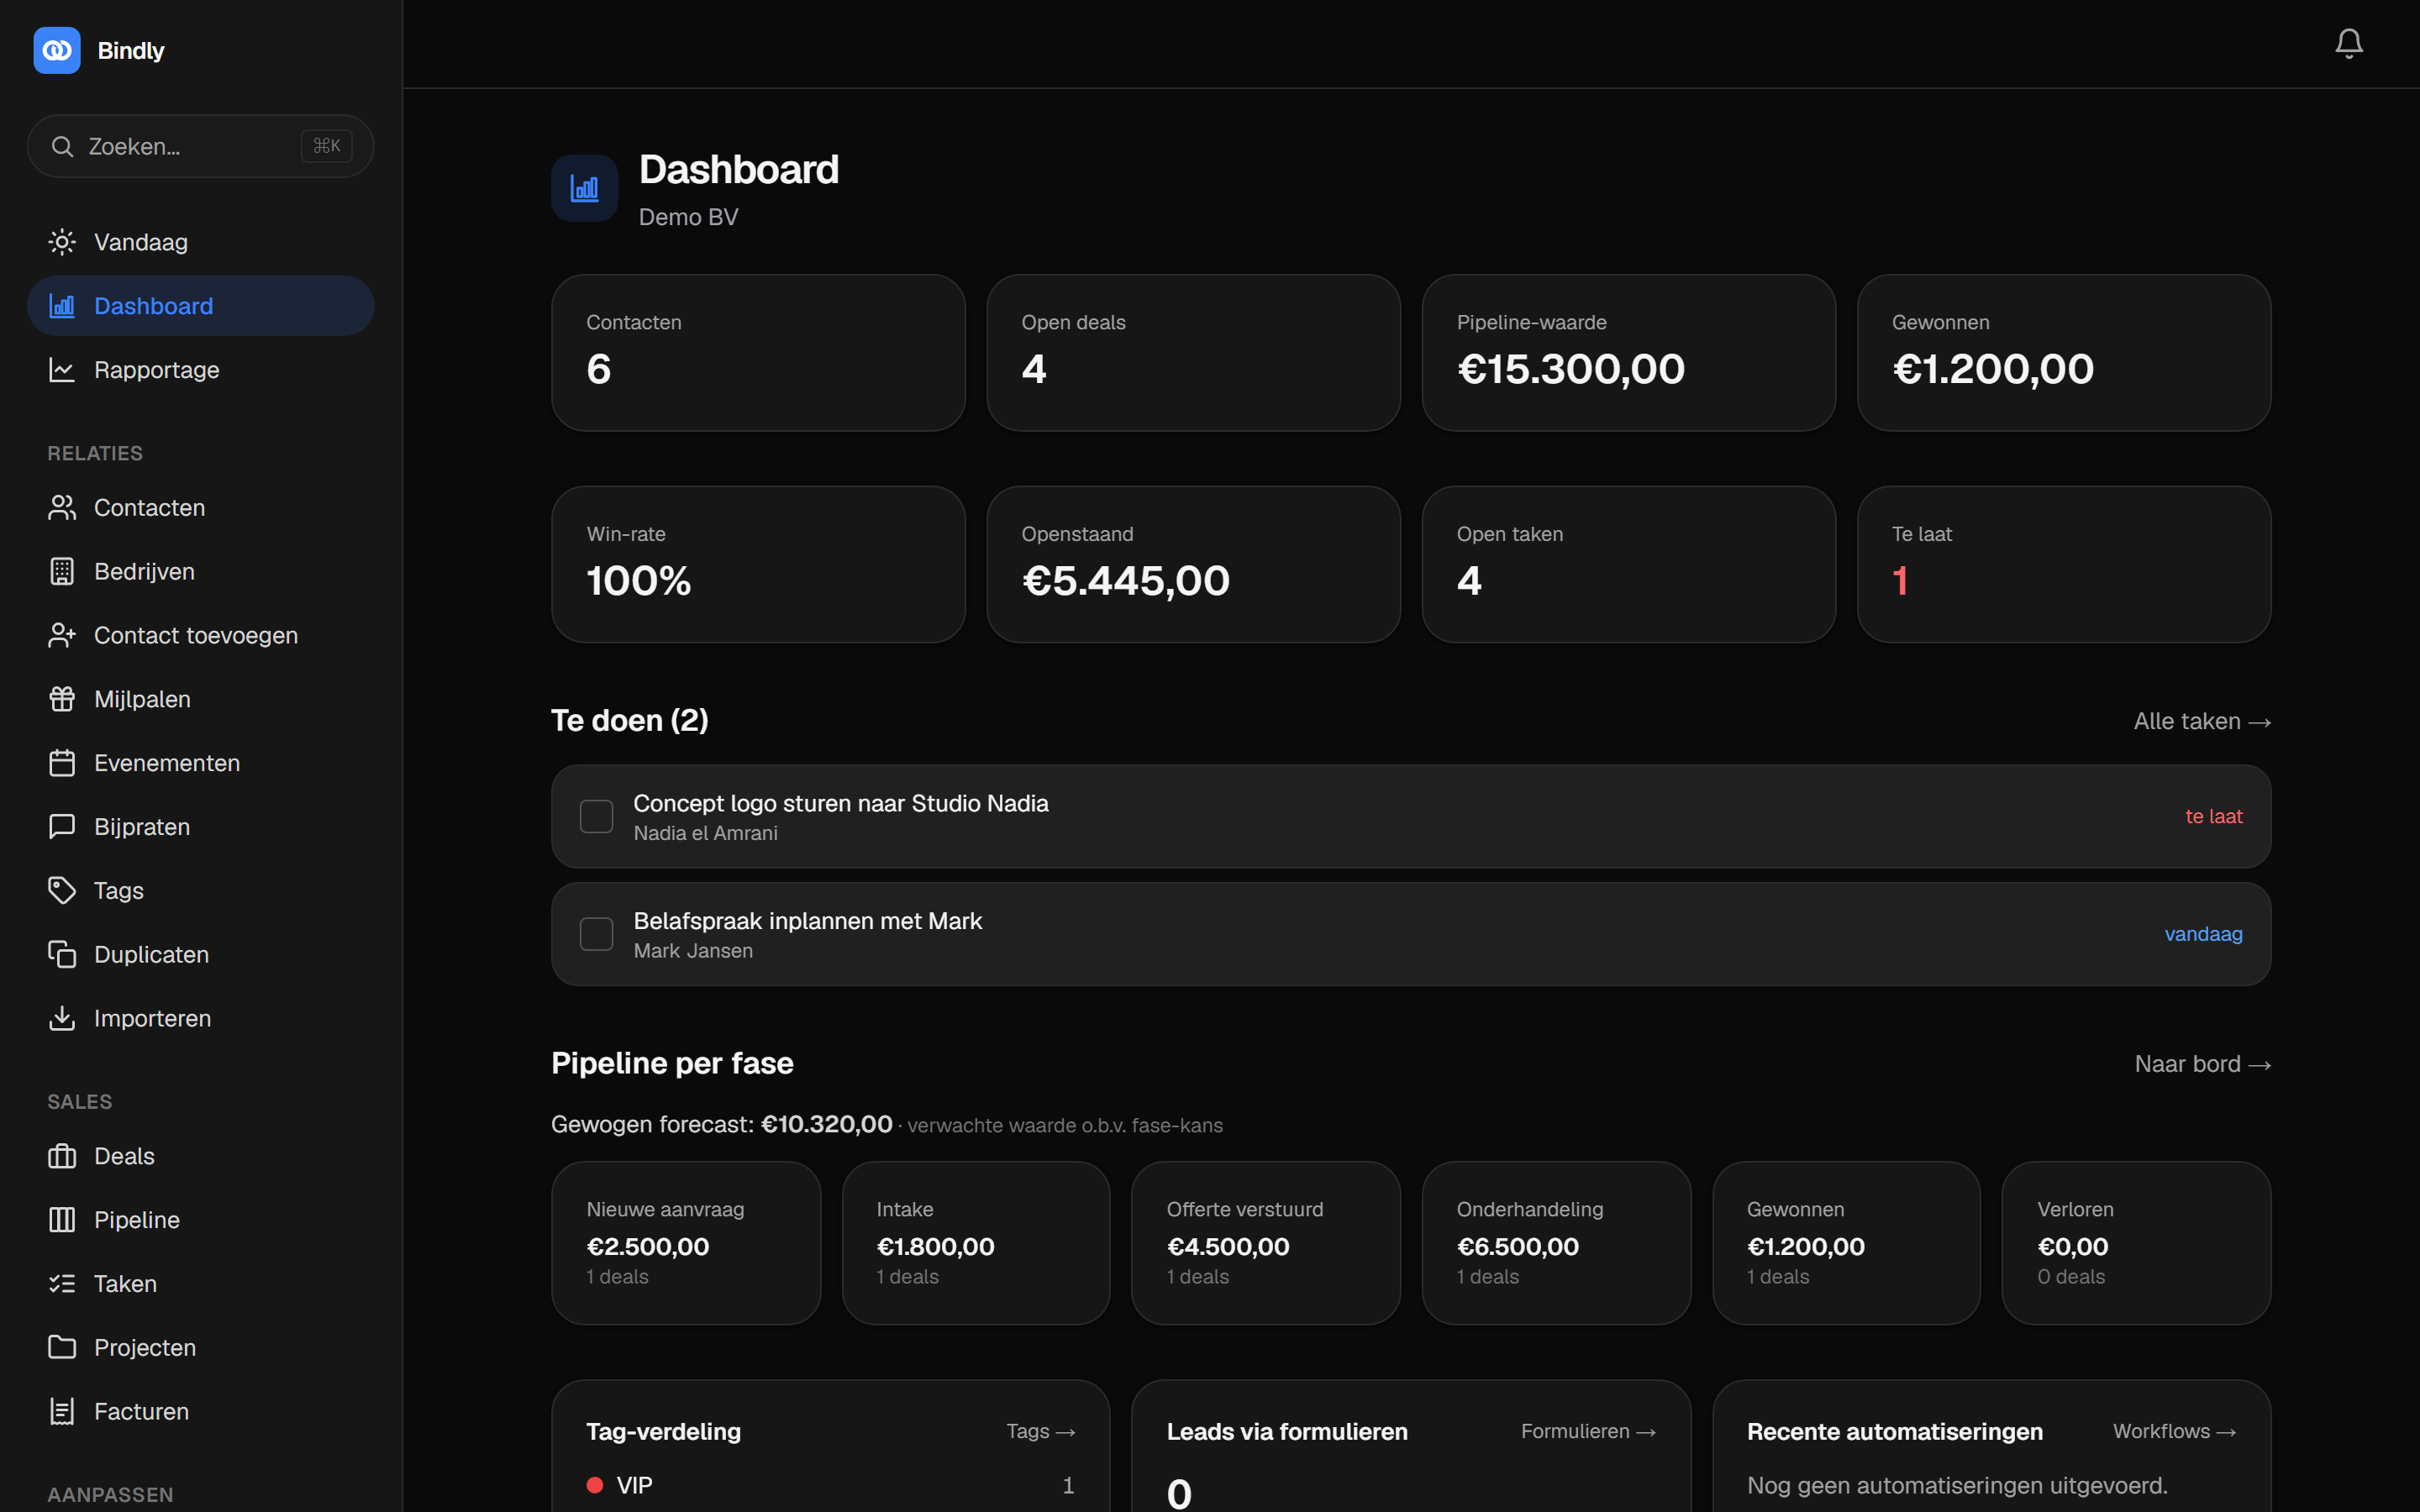Click the Mijlpalen gift icon
Image resolution: width=2420 pixels, height=1512 pixels.
(62, 699)
